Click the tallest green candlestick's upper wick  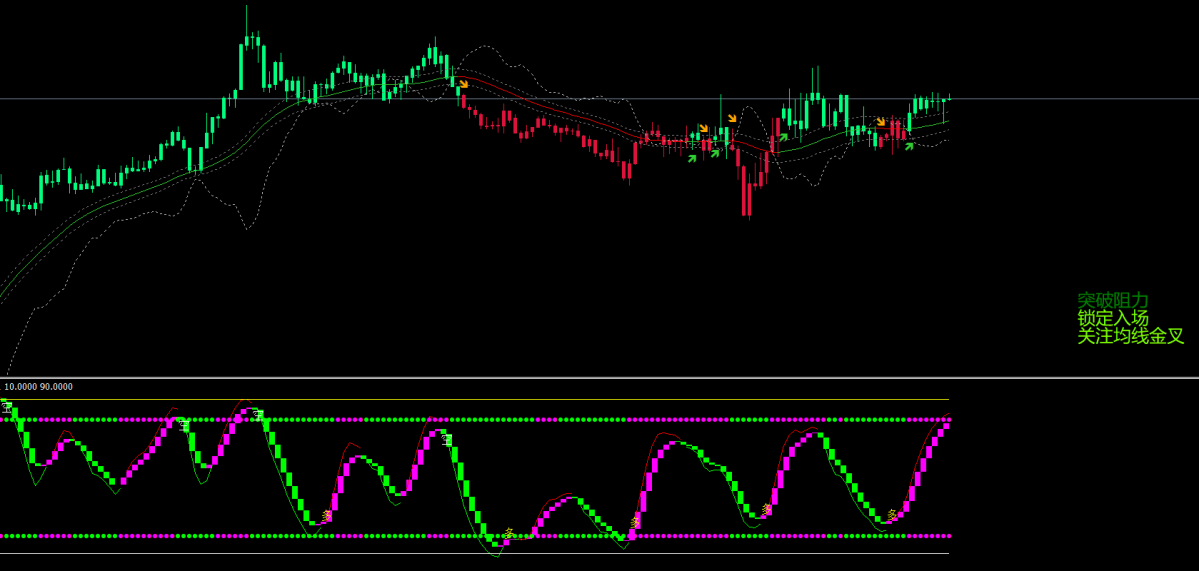(x=246, y=21)
